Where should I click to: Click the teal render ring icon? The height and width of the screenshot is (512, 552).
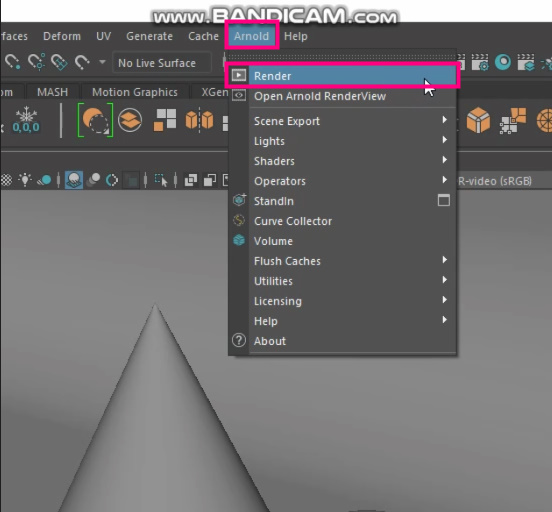pyautogui.click(x=503, y=62)
